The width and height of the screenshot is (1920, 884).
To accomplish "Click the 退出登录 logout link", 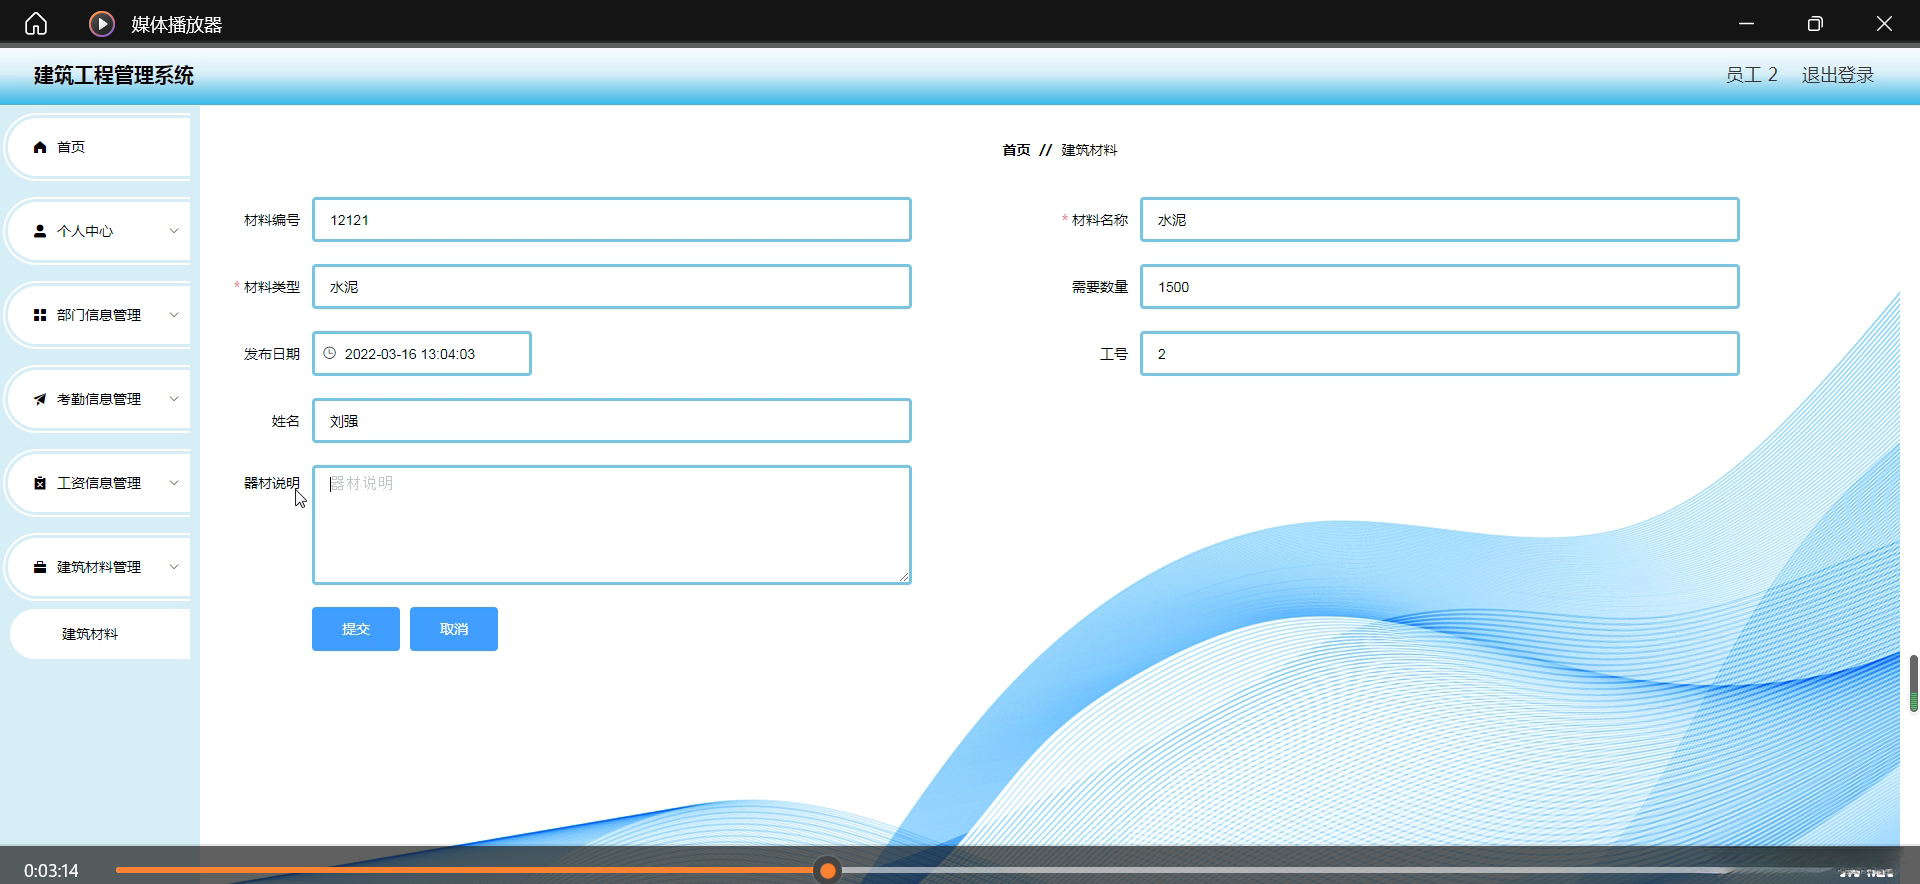I will [1838, 75].
